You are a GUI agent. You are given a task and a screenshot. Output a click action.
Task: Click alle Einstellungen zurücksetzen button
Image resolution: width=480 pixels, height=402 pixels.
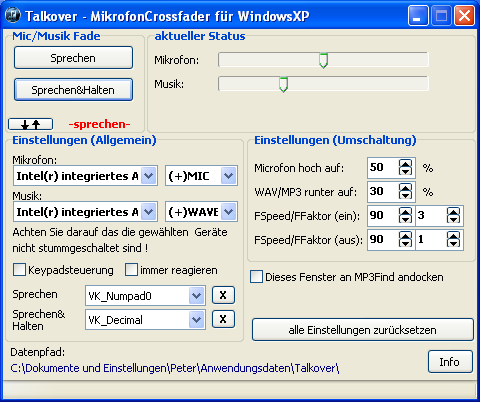[x=363, y=330]
